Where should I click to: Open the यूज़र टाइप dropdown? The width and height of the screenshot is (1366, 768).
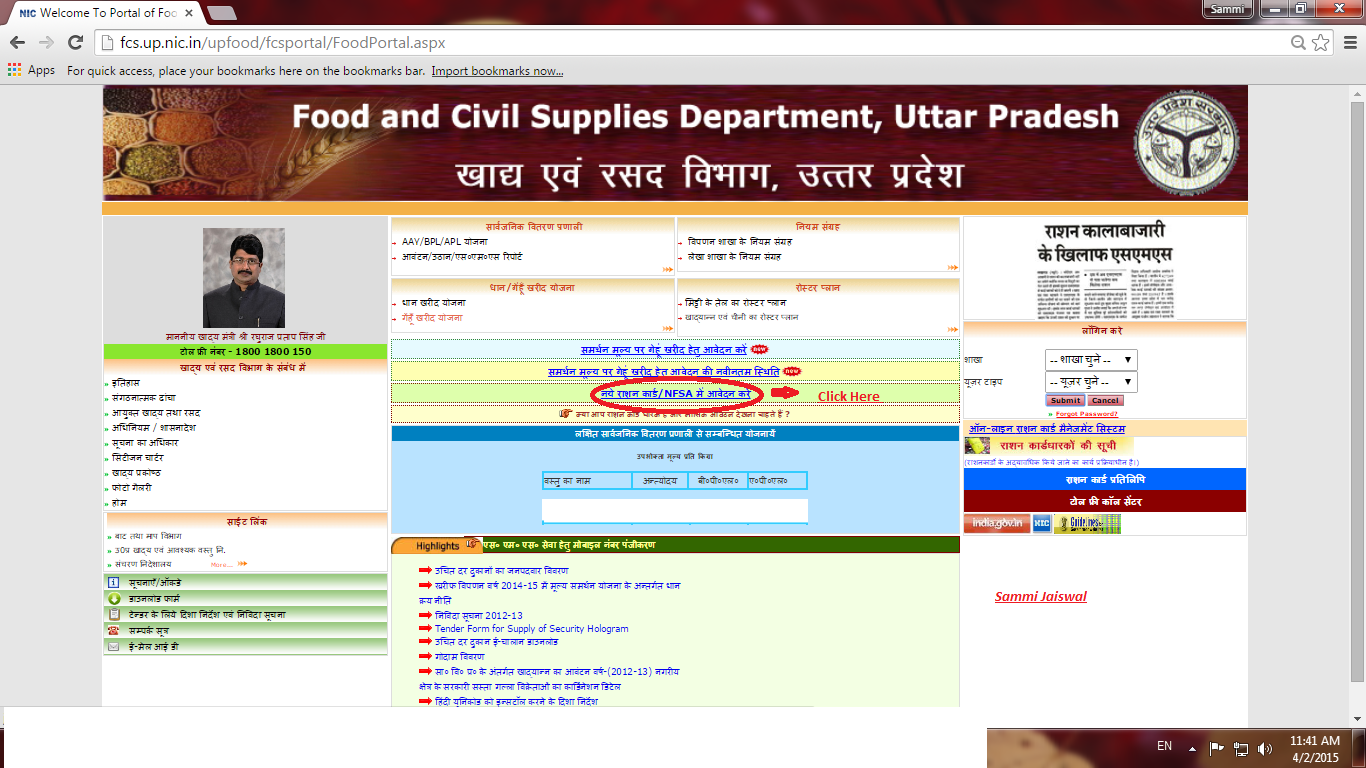pyautogui.click(x=1094, y=381)
